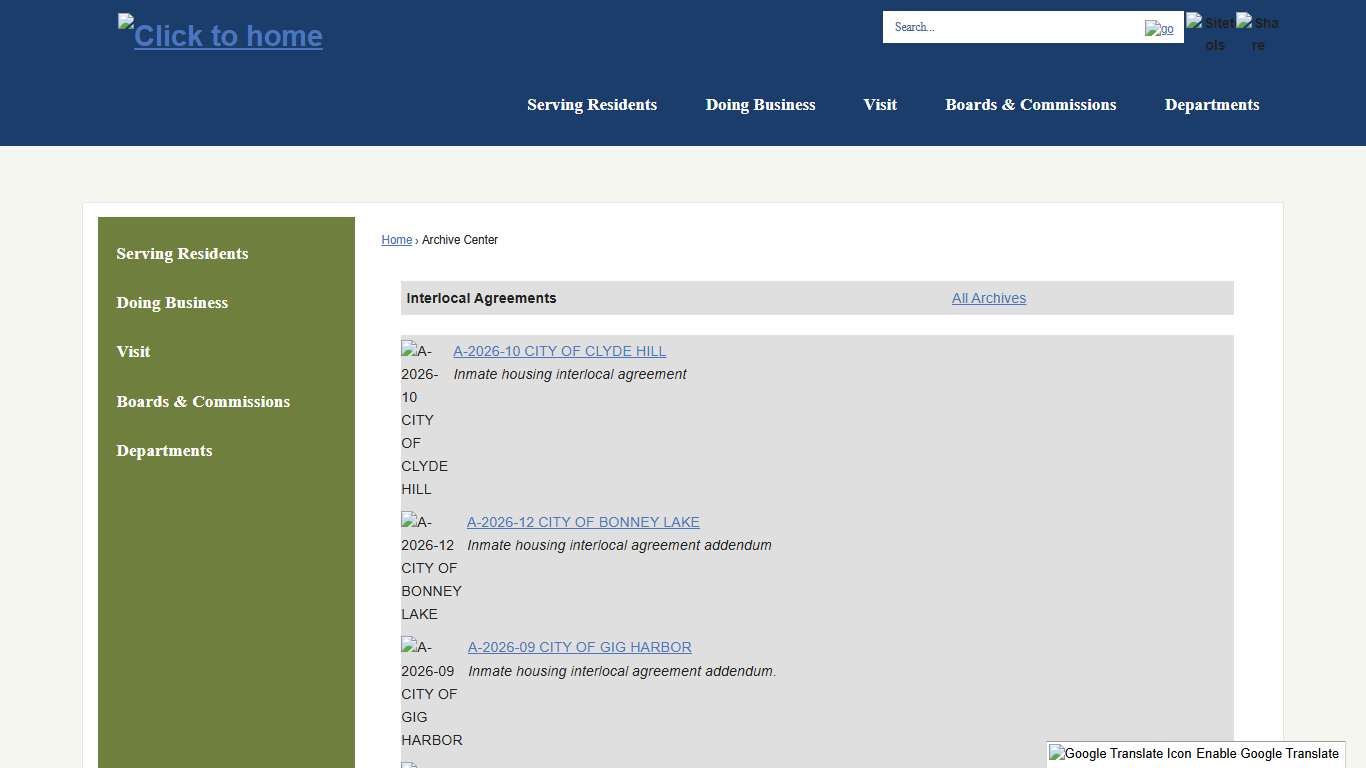Click the Home breadcrumb link

(396, 239)
